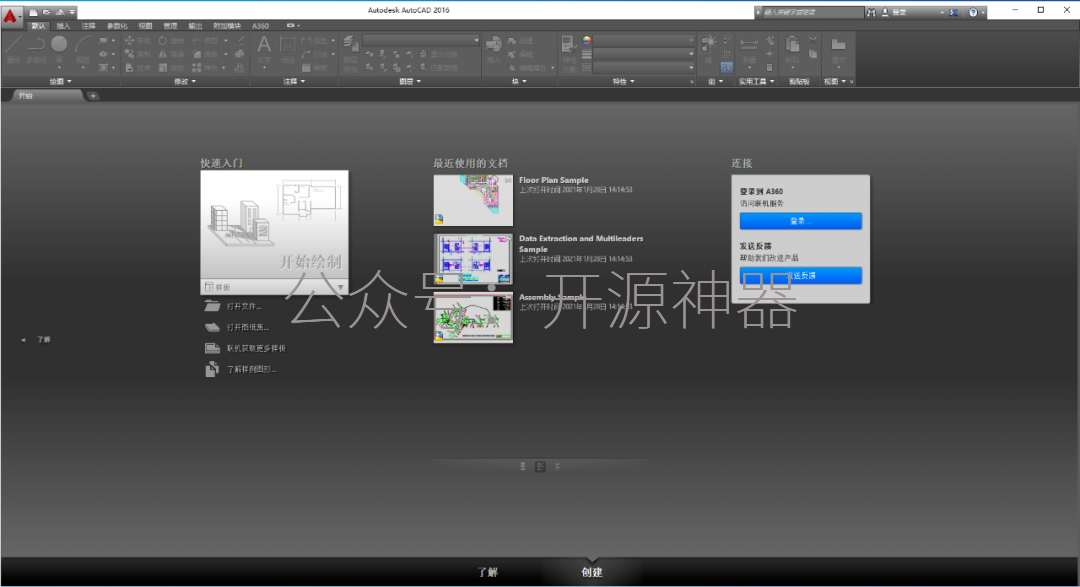The image size is (1080, 587).
Task: Open the 参数化 (Parametric) ribbon tab
Action: tap(117, 26)
